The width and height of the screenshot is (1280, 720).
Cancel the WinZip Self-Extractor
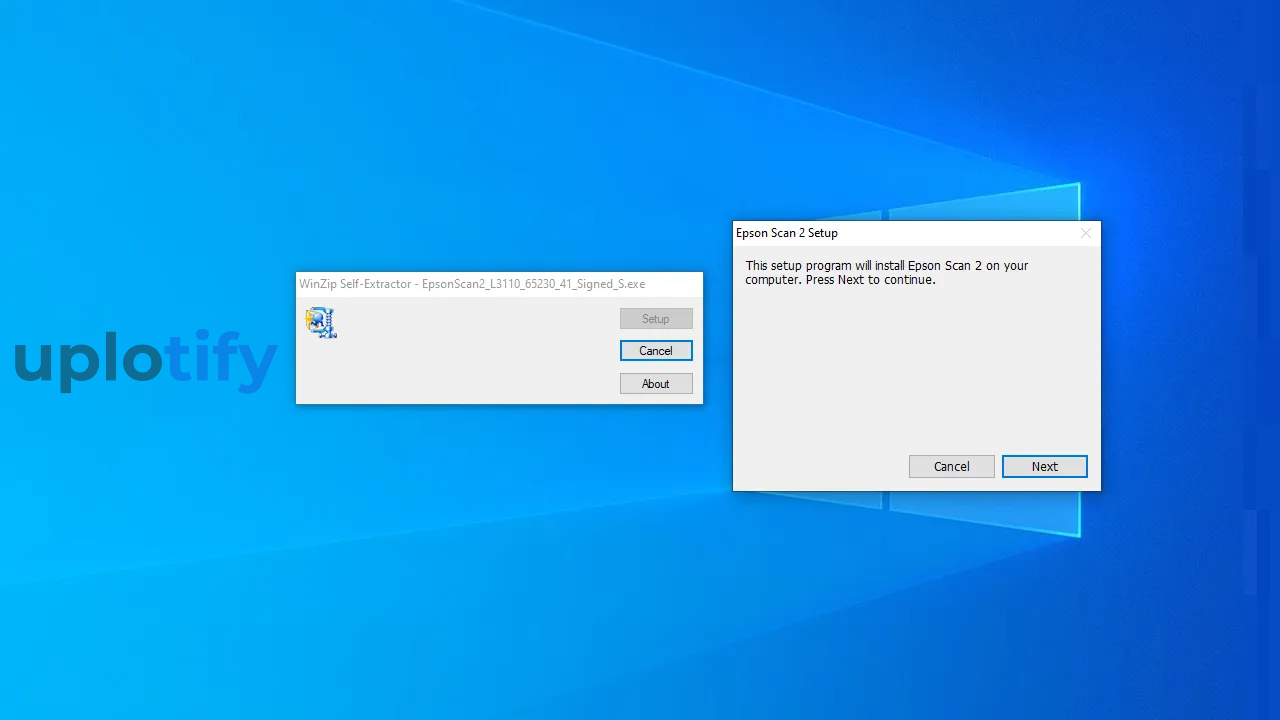(x=656, y=351)
